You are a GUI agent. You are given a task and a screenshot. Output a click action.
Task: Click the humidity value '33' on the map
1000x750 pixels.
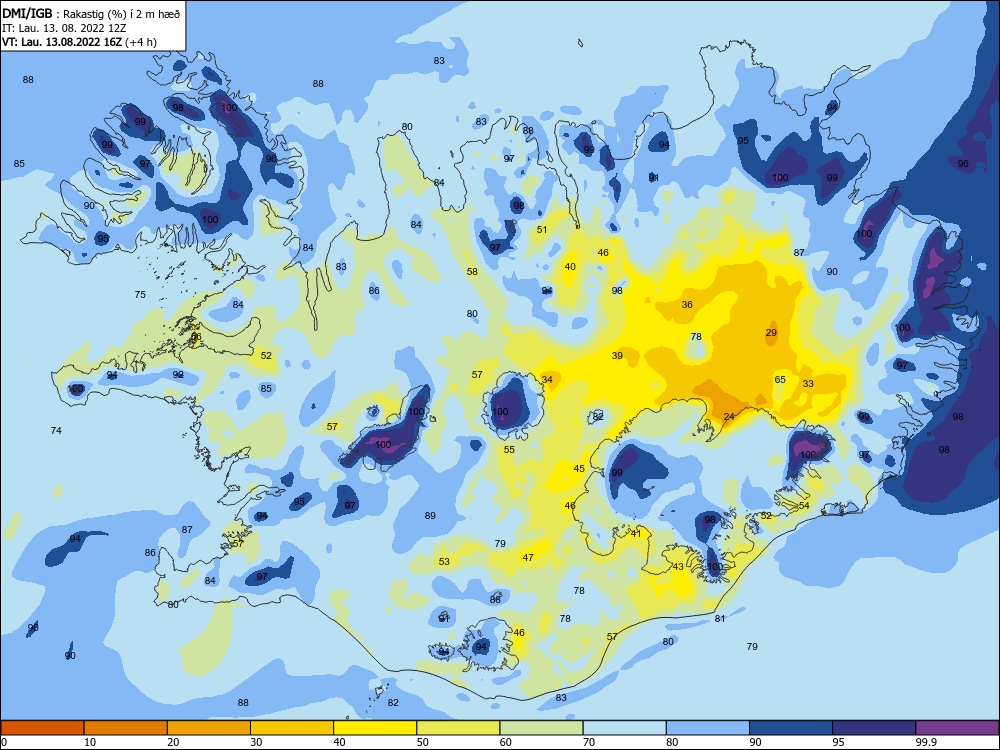pos(808,384)
